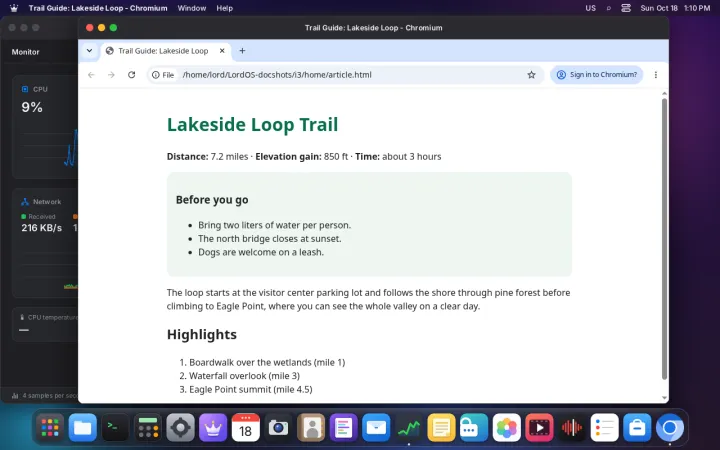Open the Mail app in dock
This screenshot has width=720, height=450.
tap(376, 428)
